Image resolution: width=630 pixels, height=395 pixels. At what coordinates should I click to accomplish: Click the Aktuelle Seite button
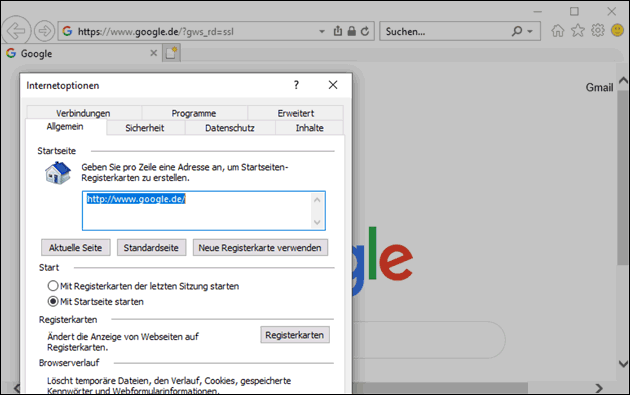76,248
